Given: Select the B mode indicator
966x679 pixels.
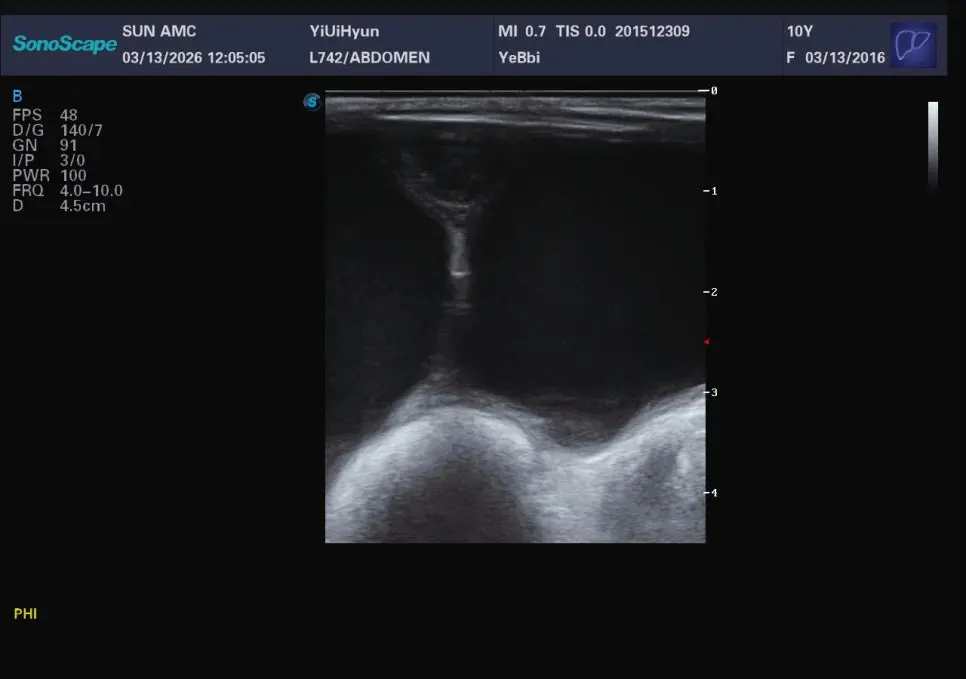Looking at the screenshot, I should [x=17, y=96].
